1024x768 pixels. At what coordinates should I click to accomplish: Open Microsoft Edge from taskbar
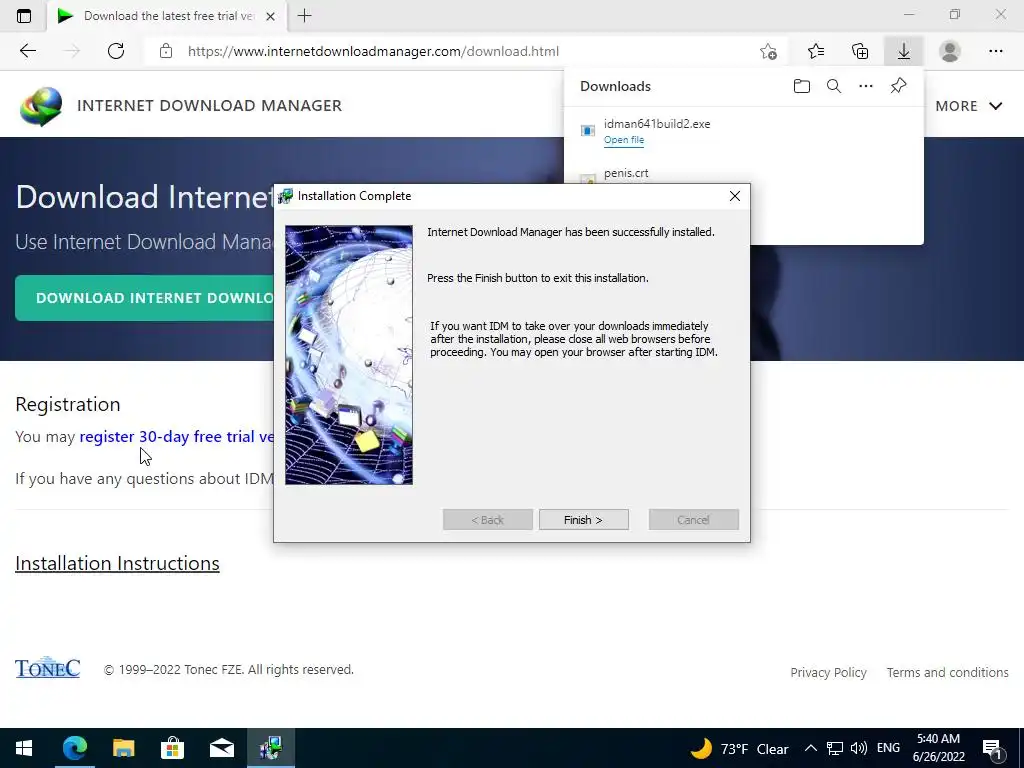click(74, 748)
